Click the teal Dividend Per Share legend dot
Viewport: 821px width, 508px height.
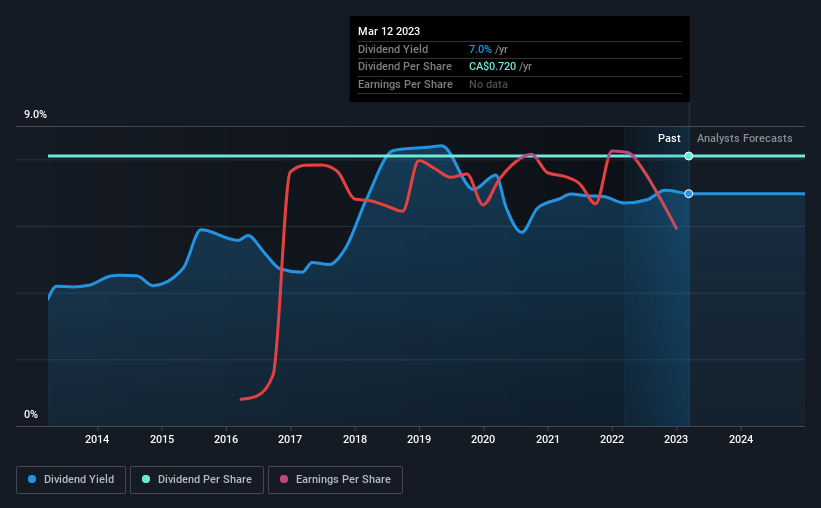point(146,479)
